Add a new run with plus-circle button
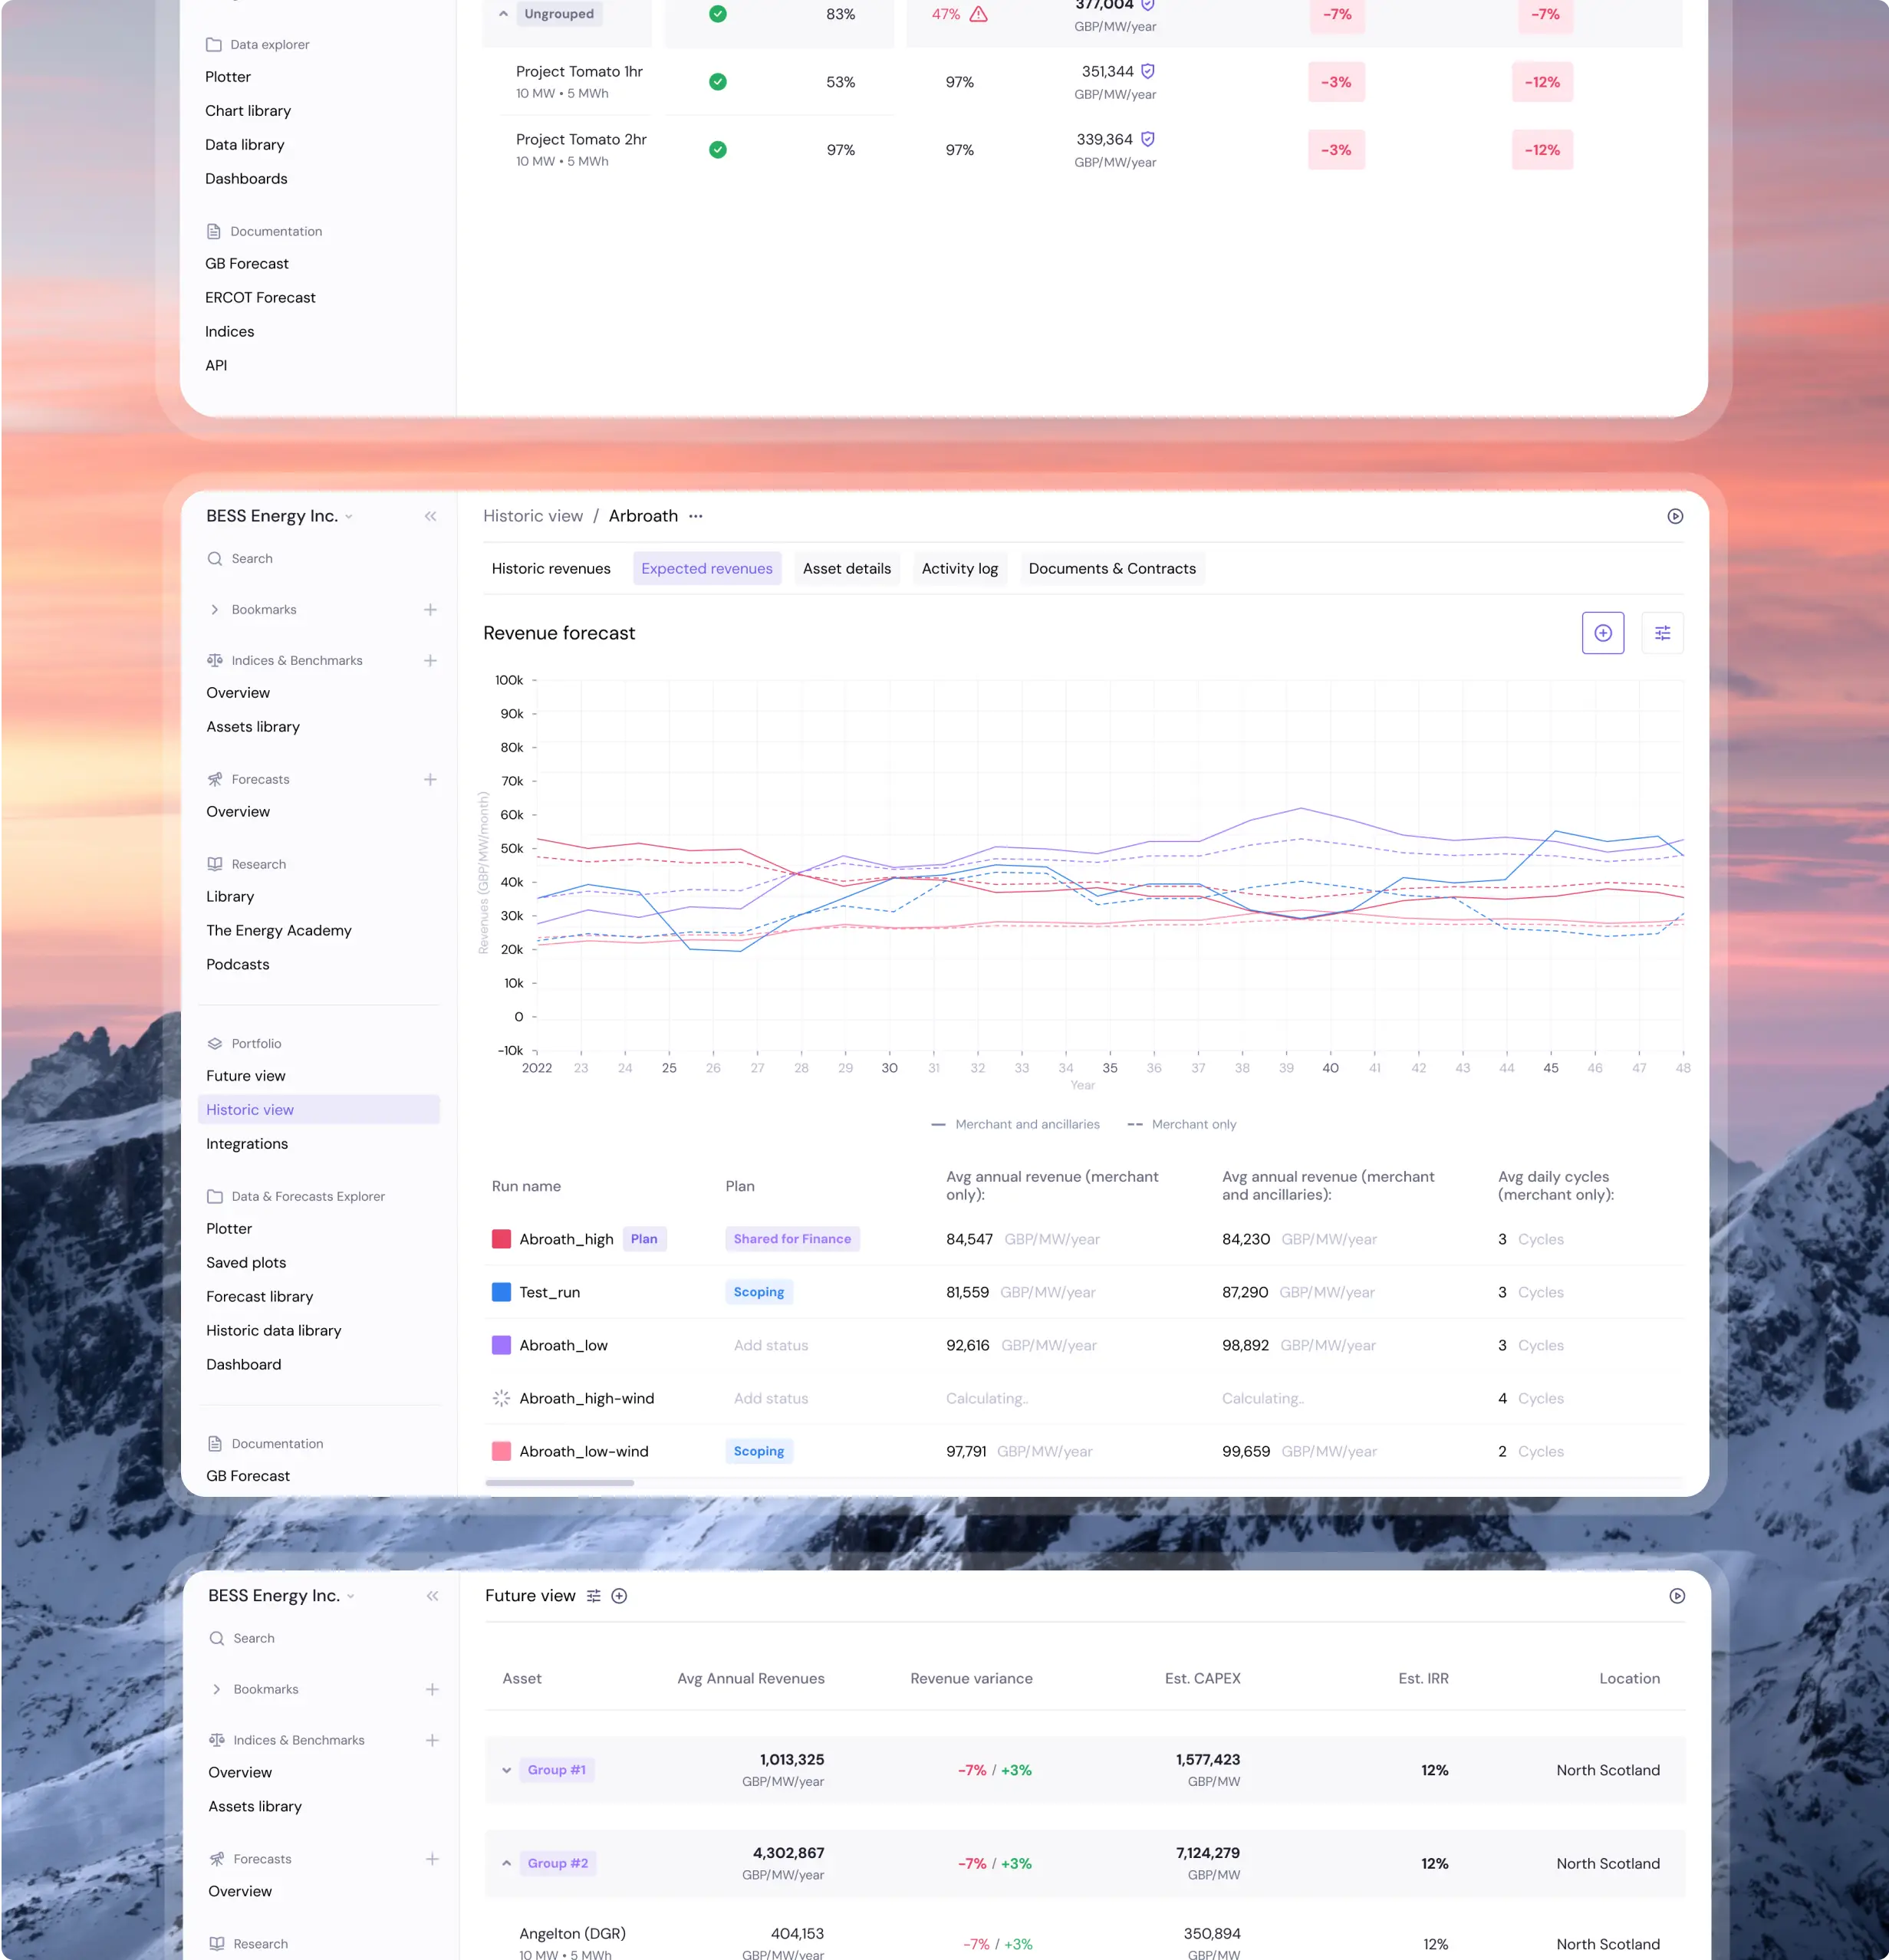This screenshot has height=1960, width=1889. [1602, 633]
